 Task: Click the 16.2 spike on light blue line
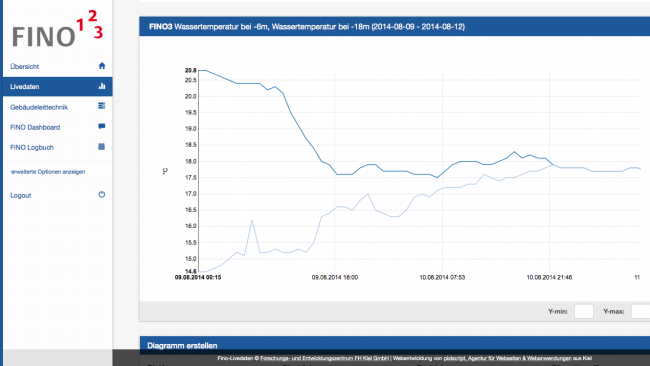coord(252,221)
